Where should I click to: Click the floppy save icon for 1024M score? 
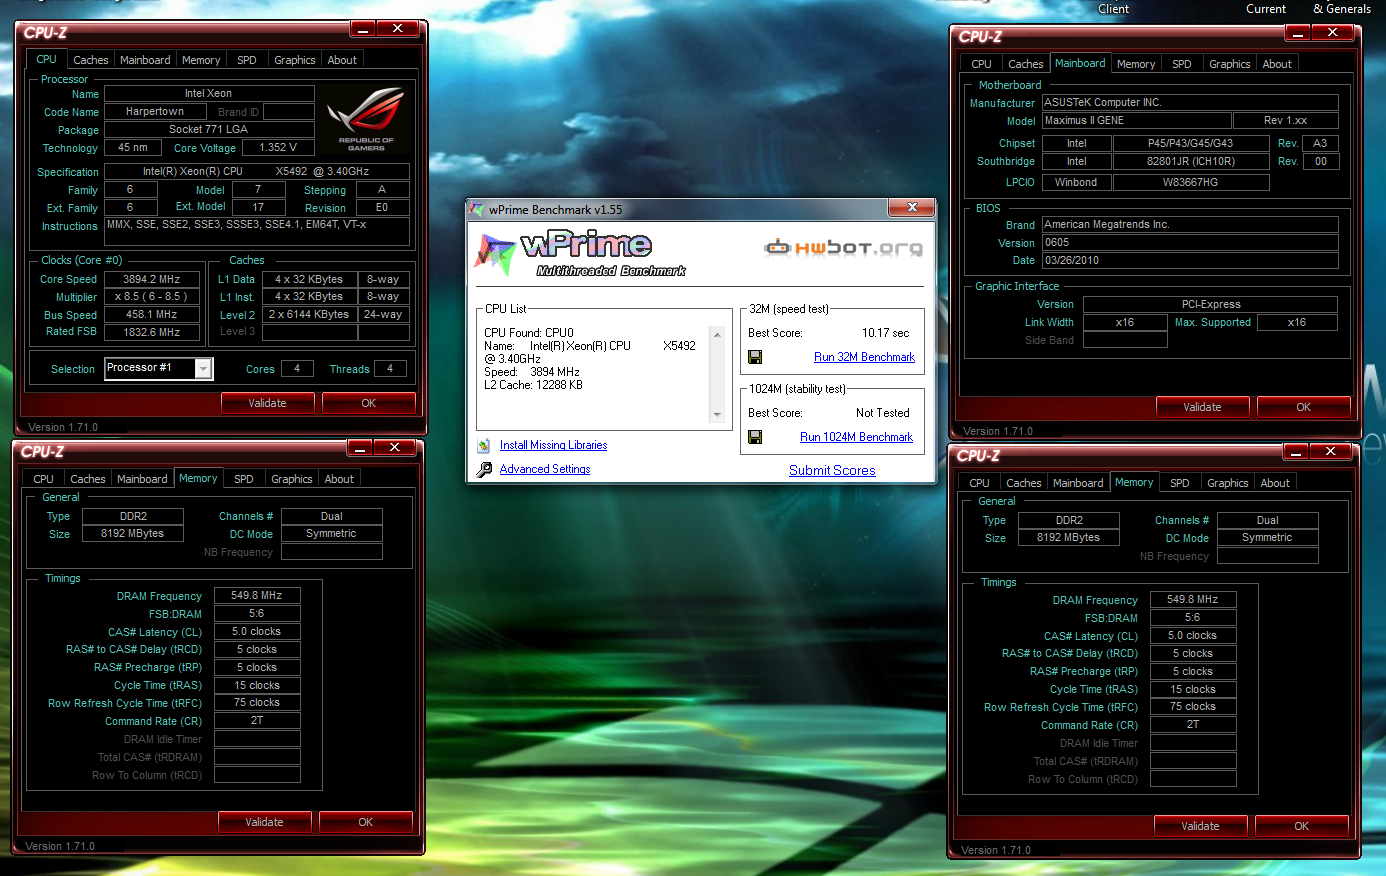pyautogui.click(x=755, y=437)
